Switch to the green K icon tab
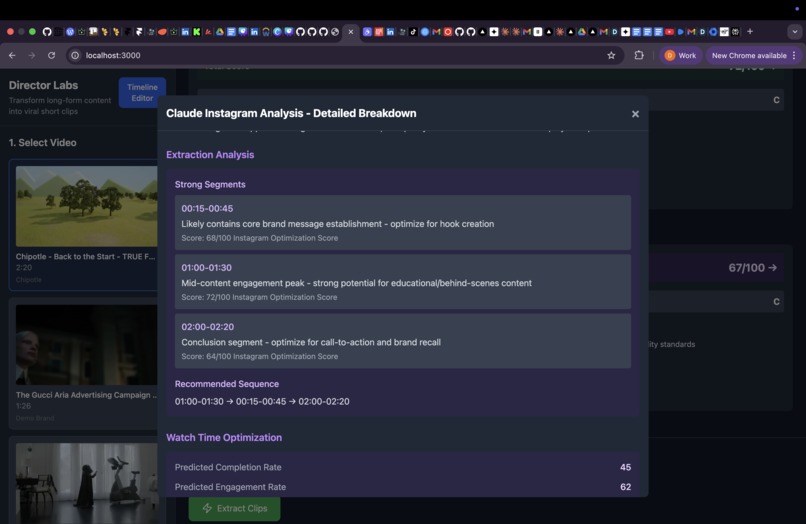The image size is (806, 524). coord(196,32)
